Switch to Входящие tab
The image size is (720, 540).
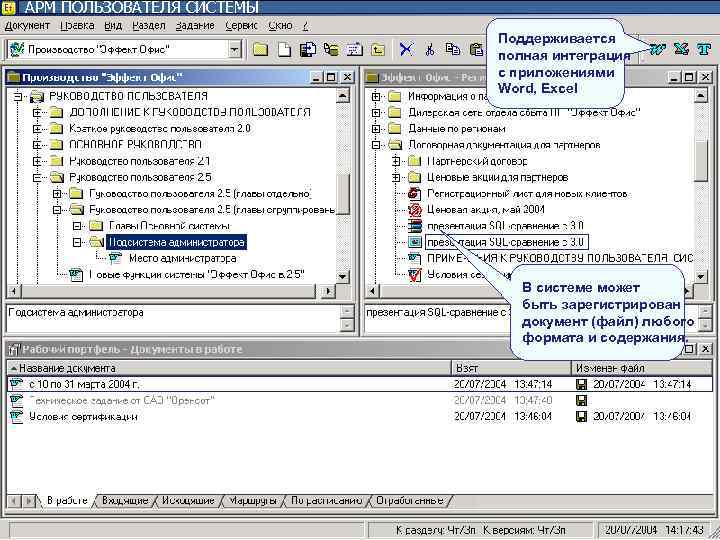125,501
